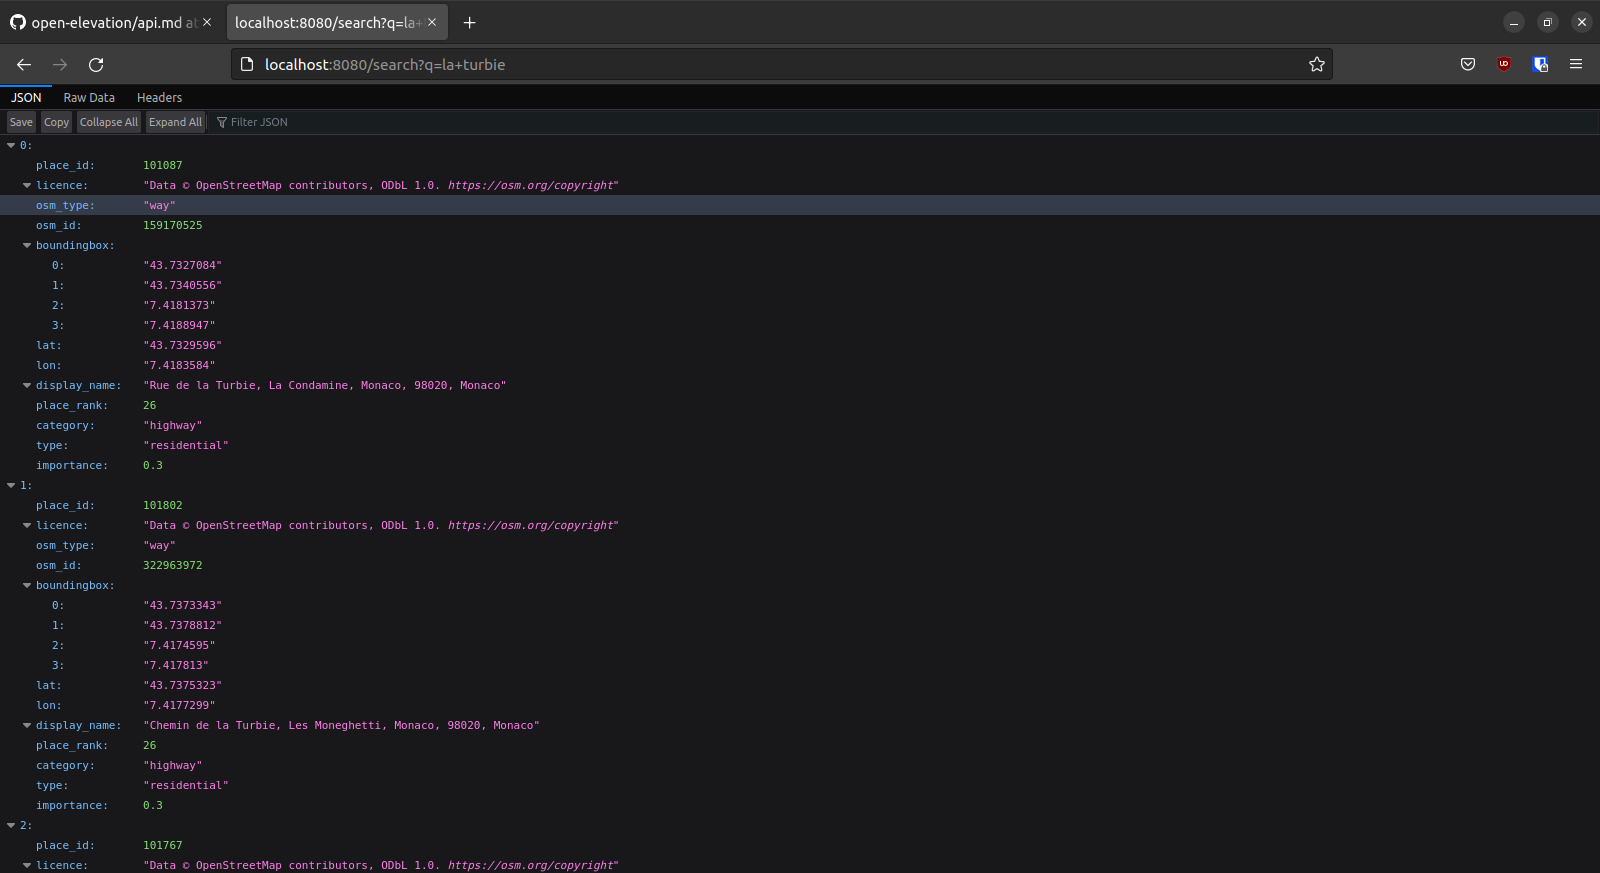Open the Pocket save icon
The image size is (1600, 873).
pyautogui.click(x=1467, y=65)
